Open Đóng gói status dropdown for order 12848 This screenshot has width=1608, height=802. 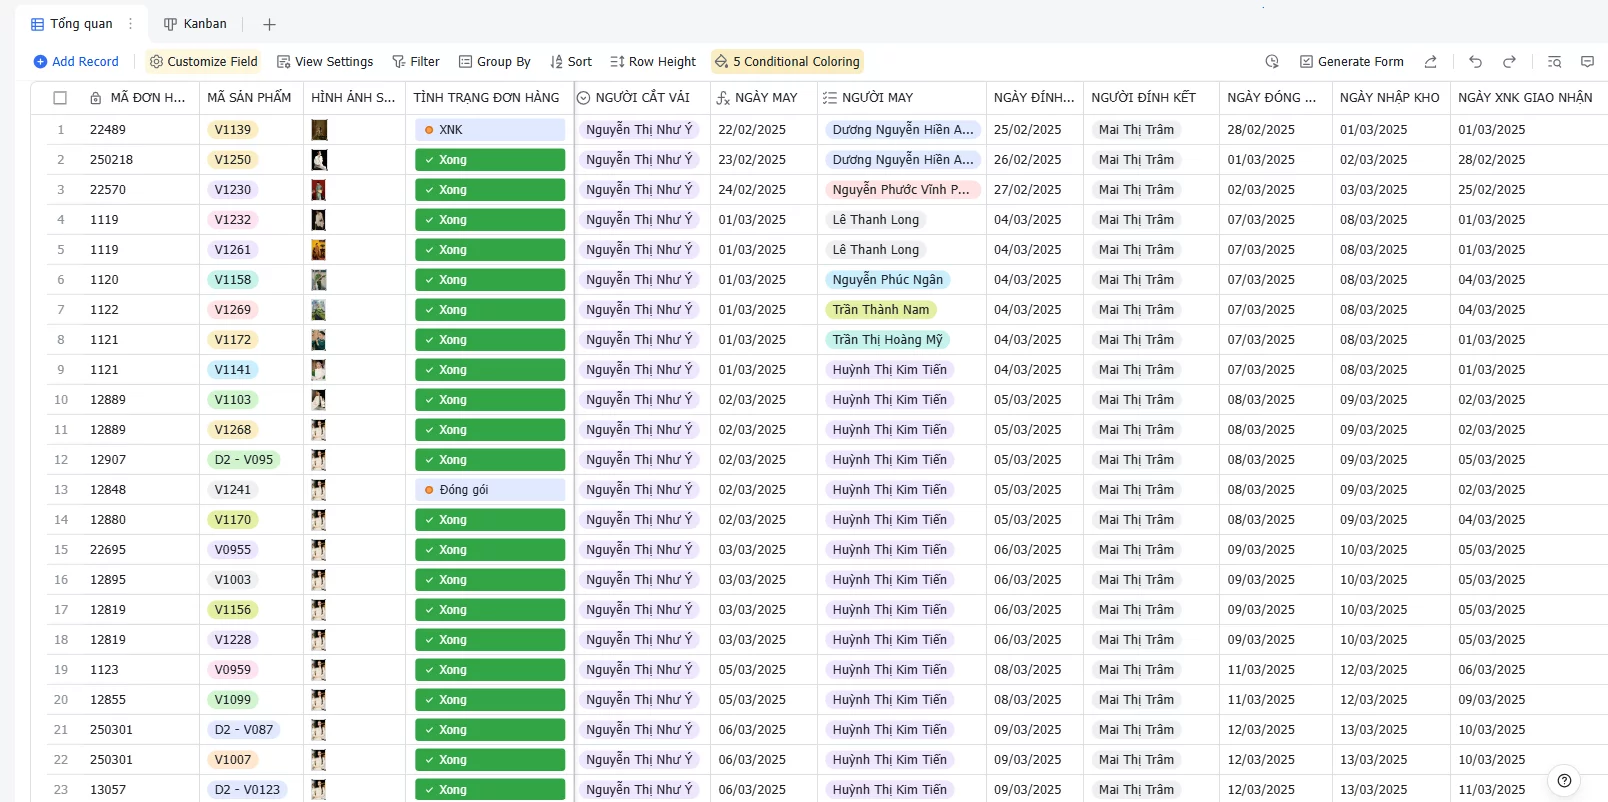[x=490, y=490]
